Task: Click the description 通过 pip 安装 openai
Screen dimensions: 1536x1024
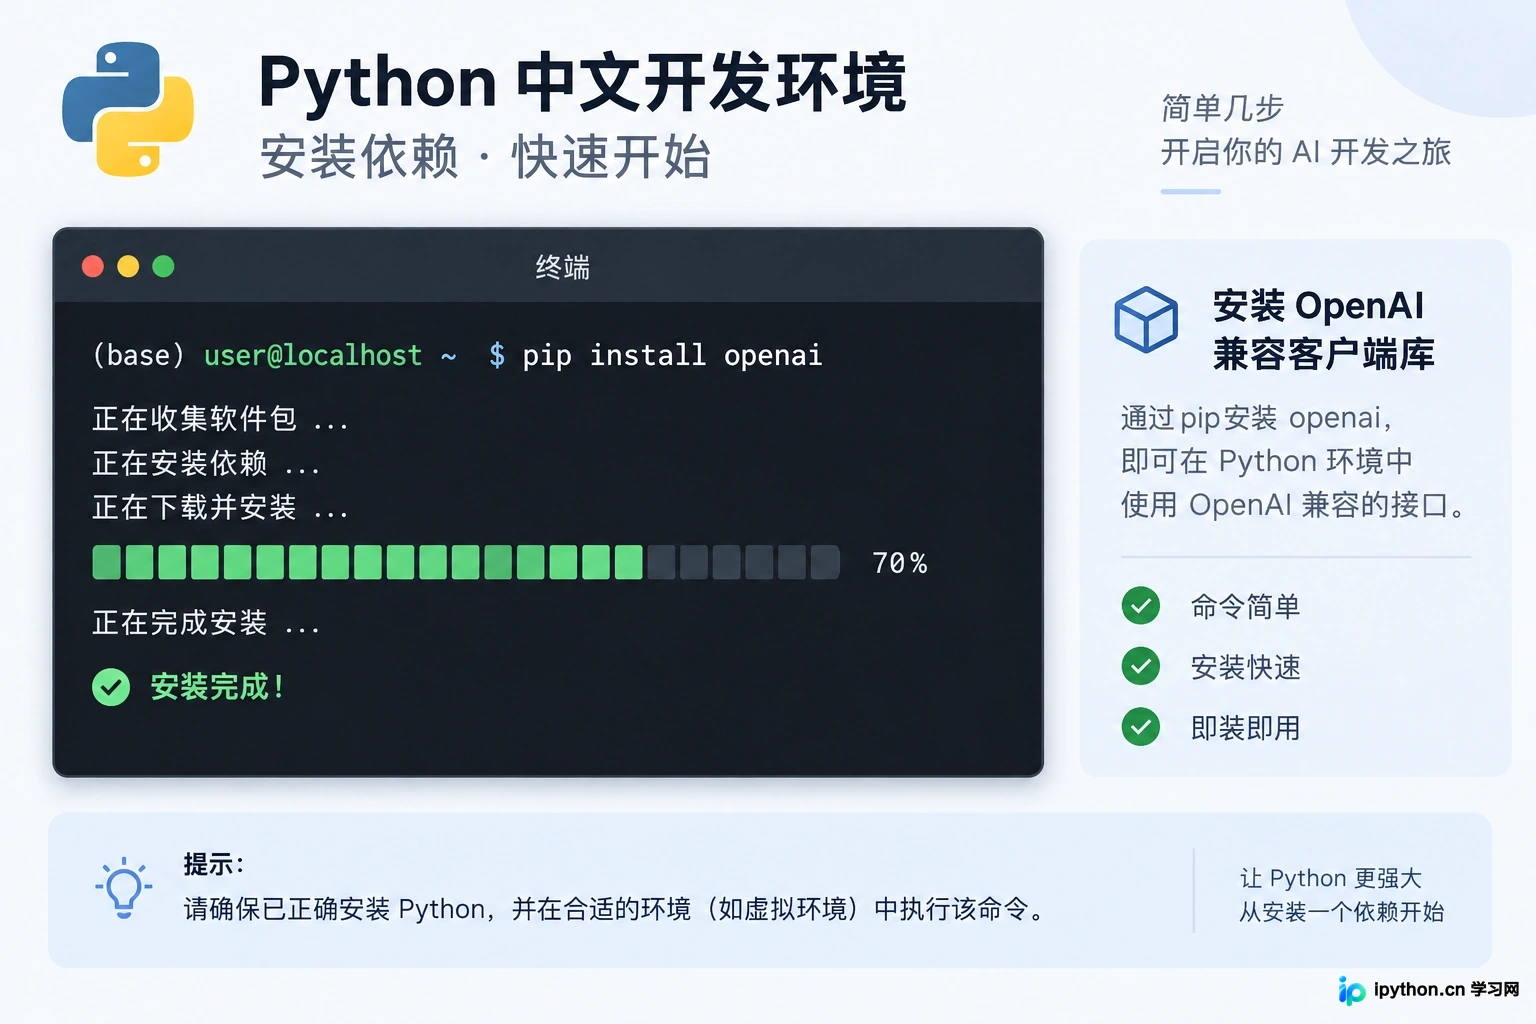Action: point(1255,417)
